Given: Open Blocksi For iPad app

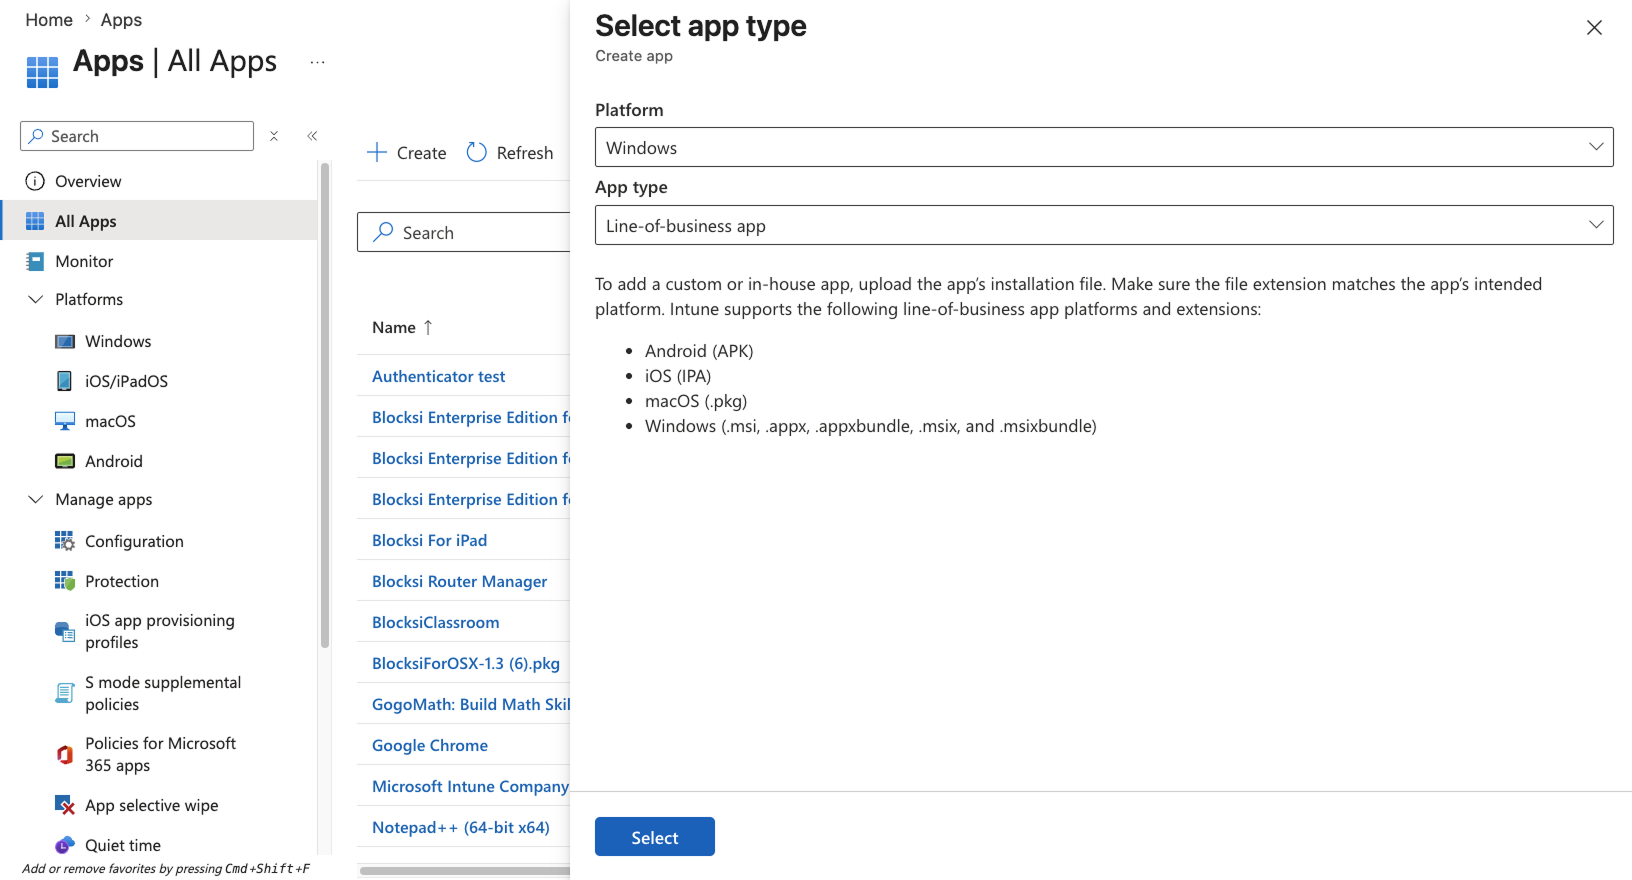Looking at the screenshot, I should coord(430,540).
